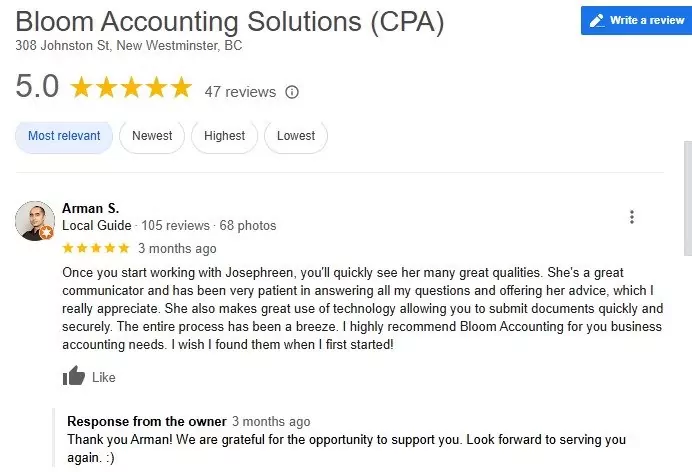692x472 pixels.
Task: Click the Write a review button
Action: 636,20
